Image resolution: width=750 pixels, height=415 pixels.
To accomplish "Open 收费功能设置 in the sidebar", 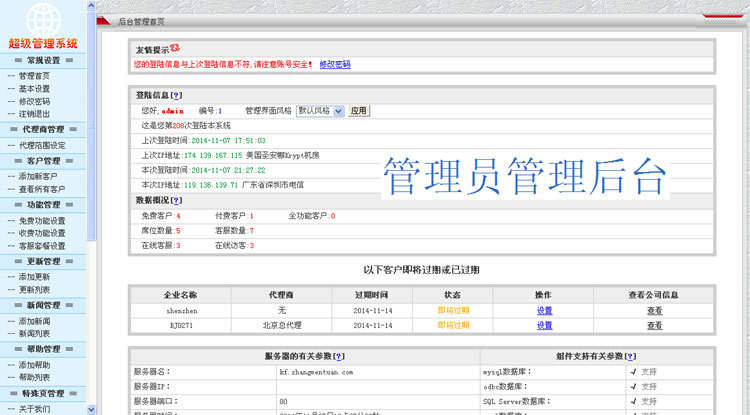I will click(42, 233).
